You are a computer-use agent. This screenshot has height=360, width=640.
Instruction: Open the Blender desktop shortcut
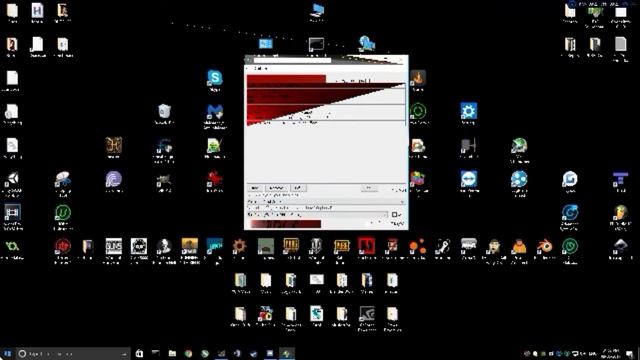[544, 246]
